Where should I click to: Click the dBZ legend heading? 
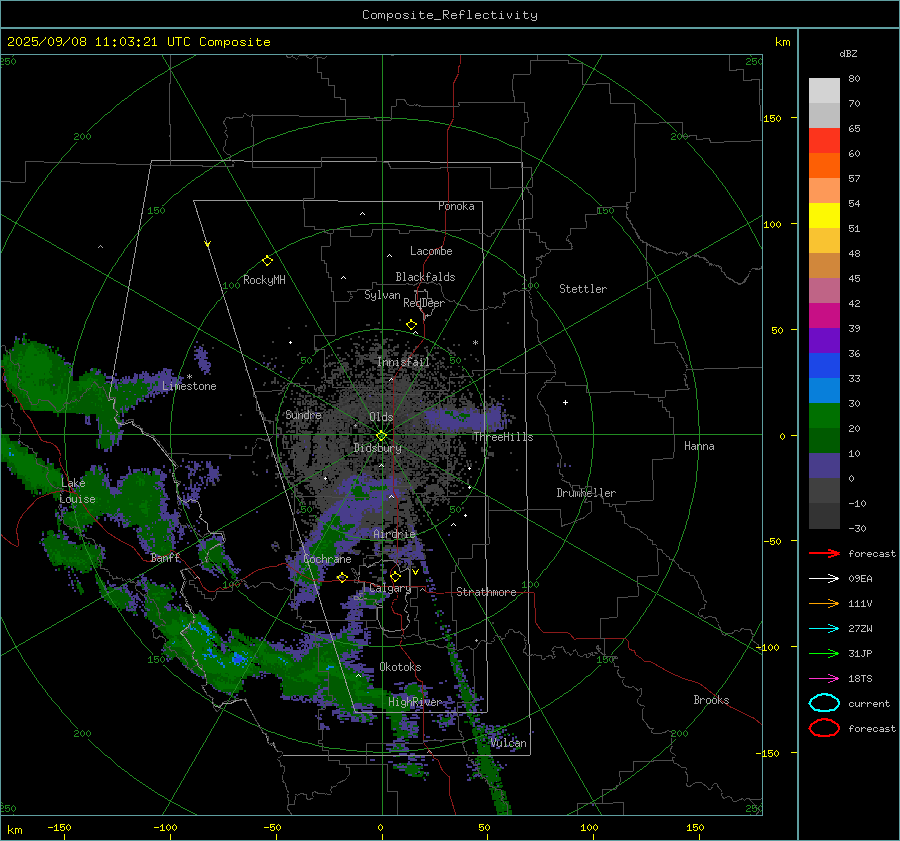click(848, 53)
